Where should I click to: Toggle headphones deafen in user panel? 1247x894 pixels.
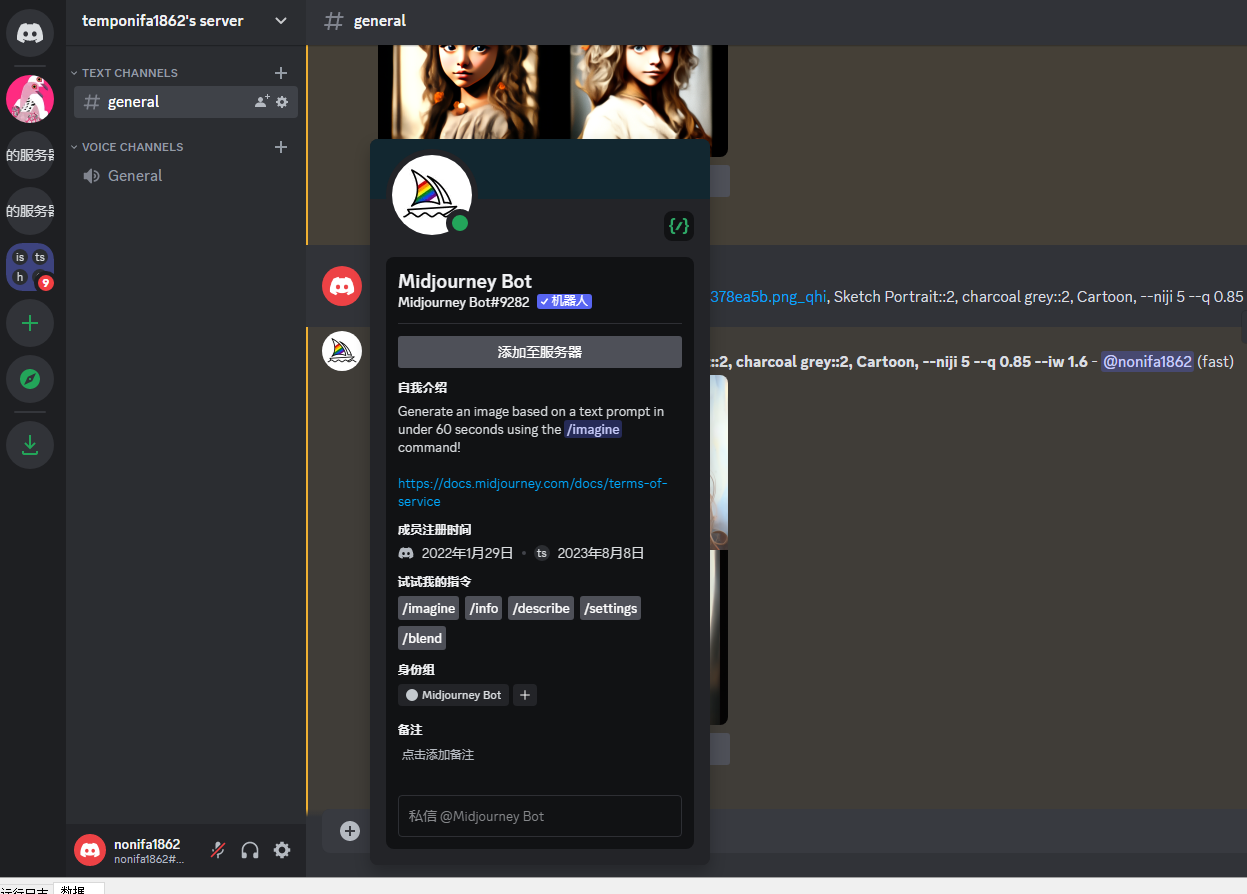tap(250, 850)
